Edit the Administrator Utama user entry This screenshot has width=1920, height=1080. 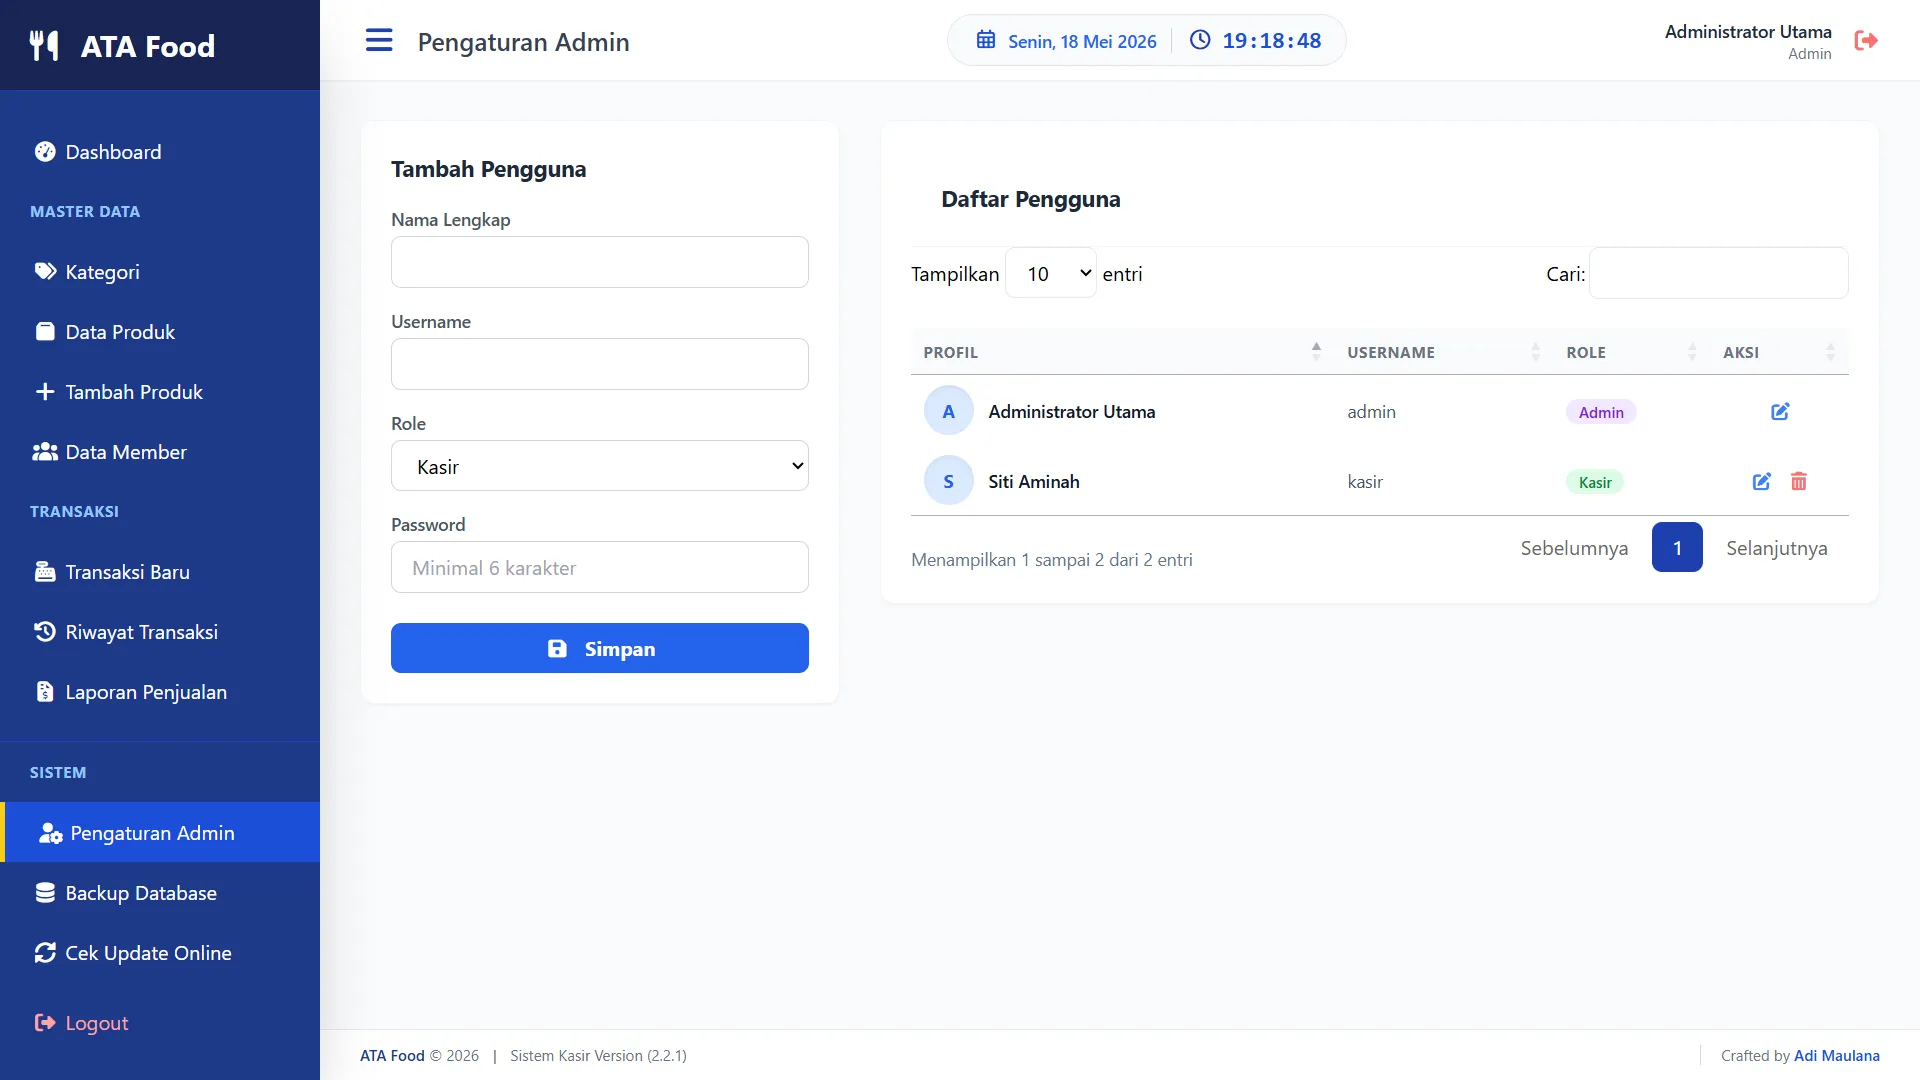pyautogui.click(x=1780, y=412)
